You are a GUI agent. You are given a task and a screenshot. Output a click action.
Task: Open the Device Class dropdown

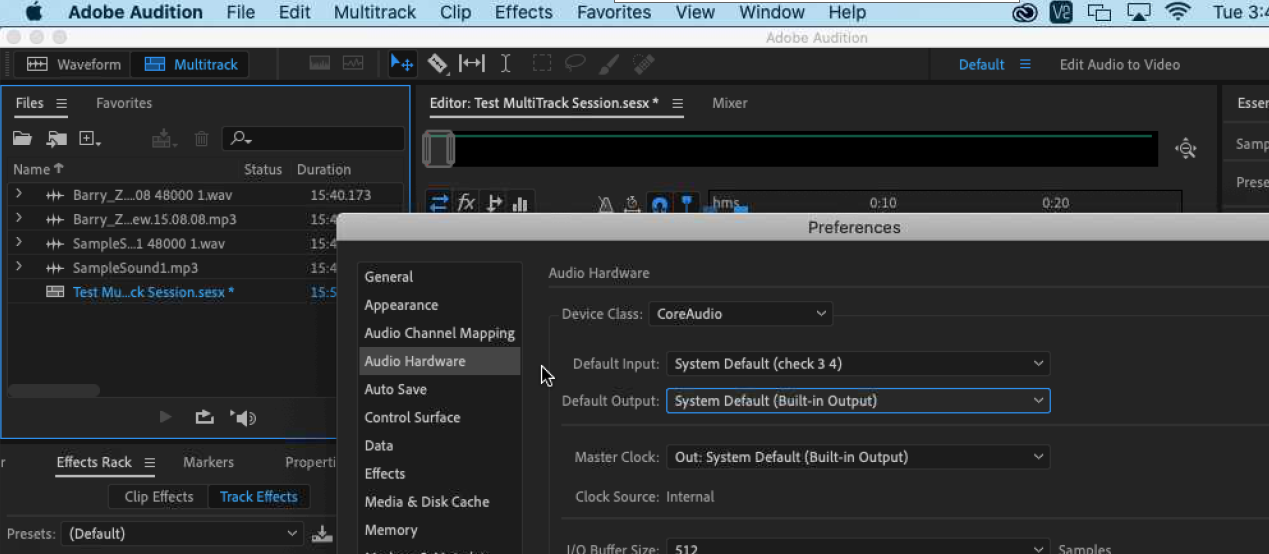point(740,314)
